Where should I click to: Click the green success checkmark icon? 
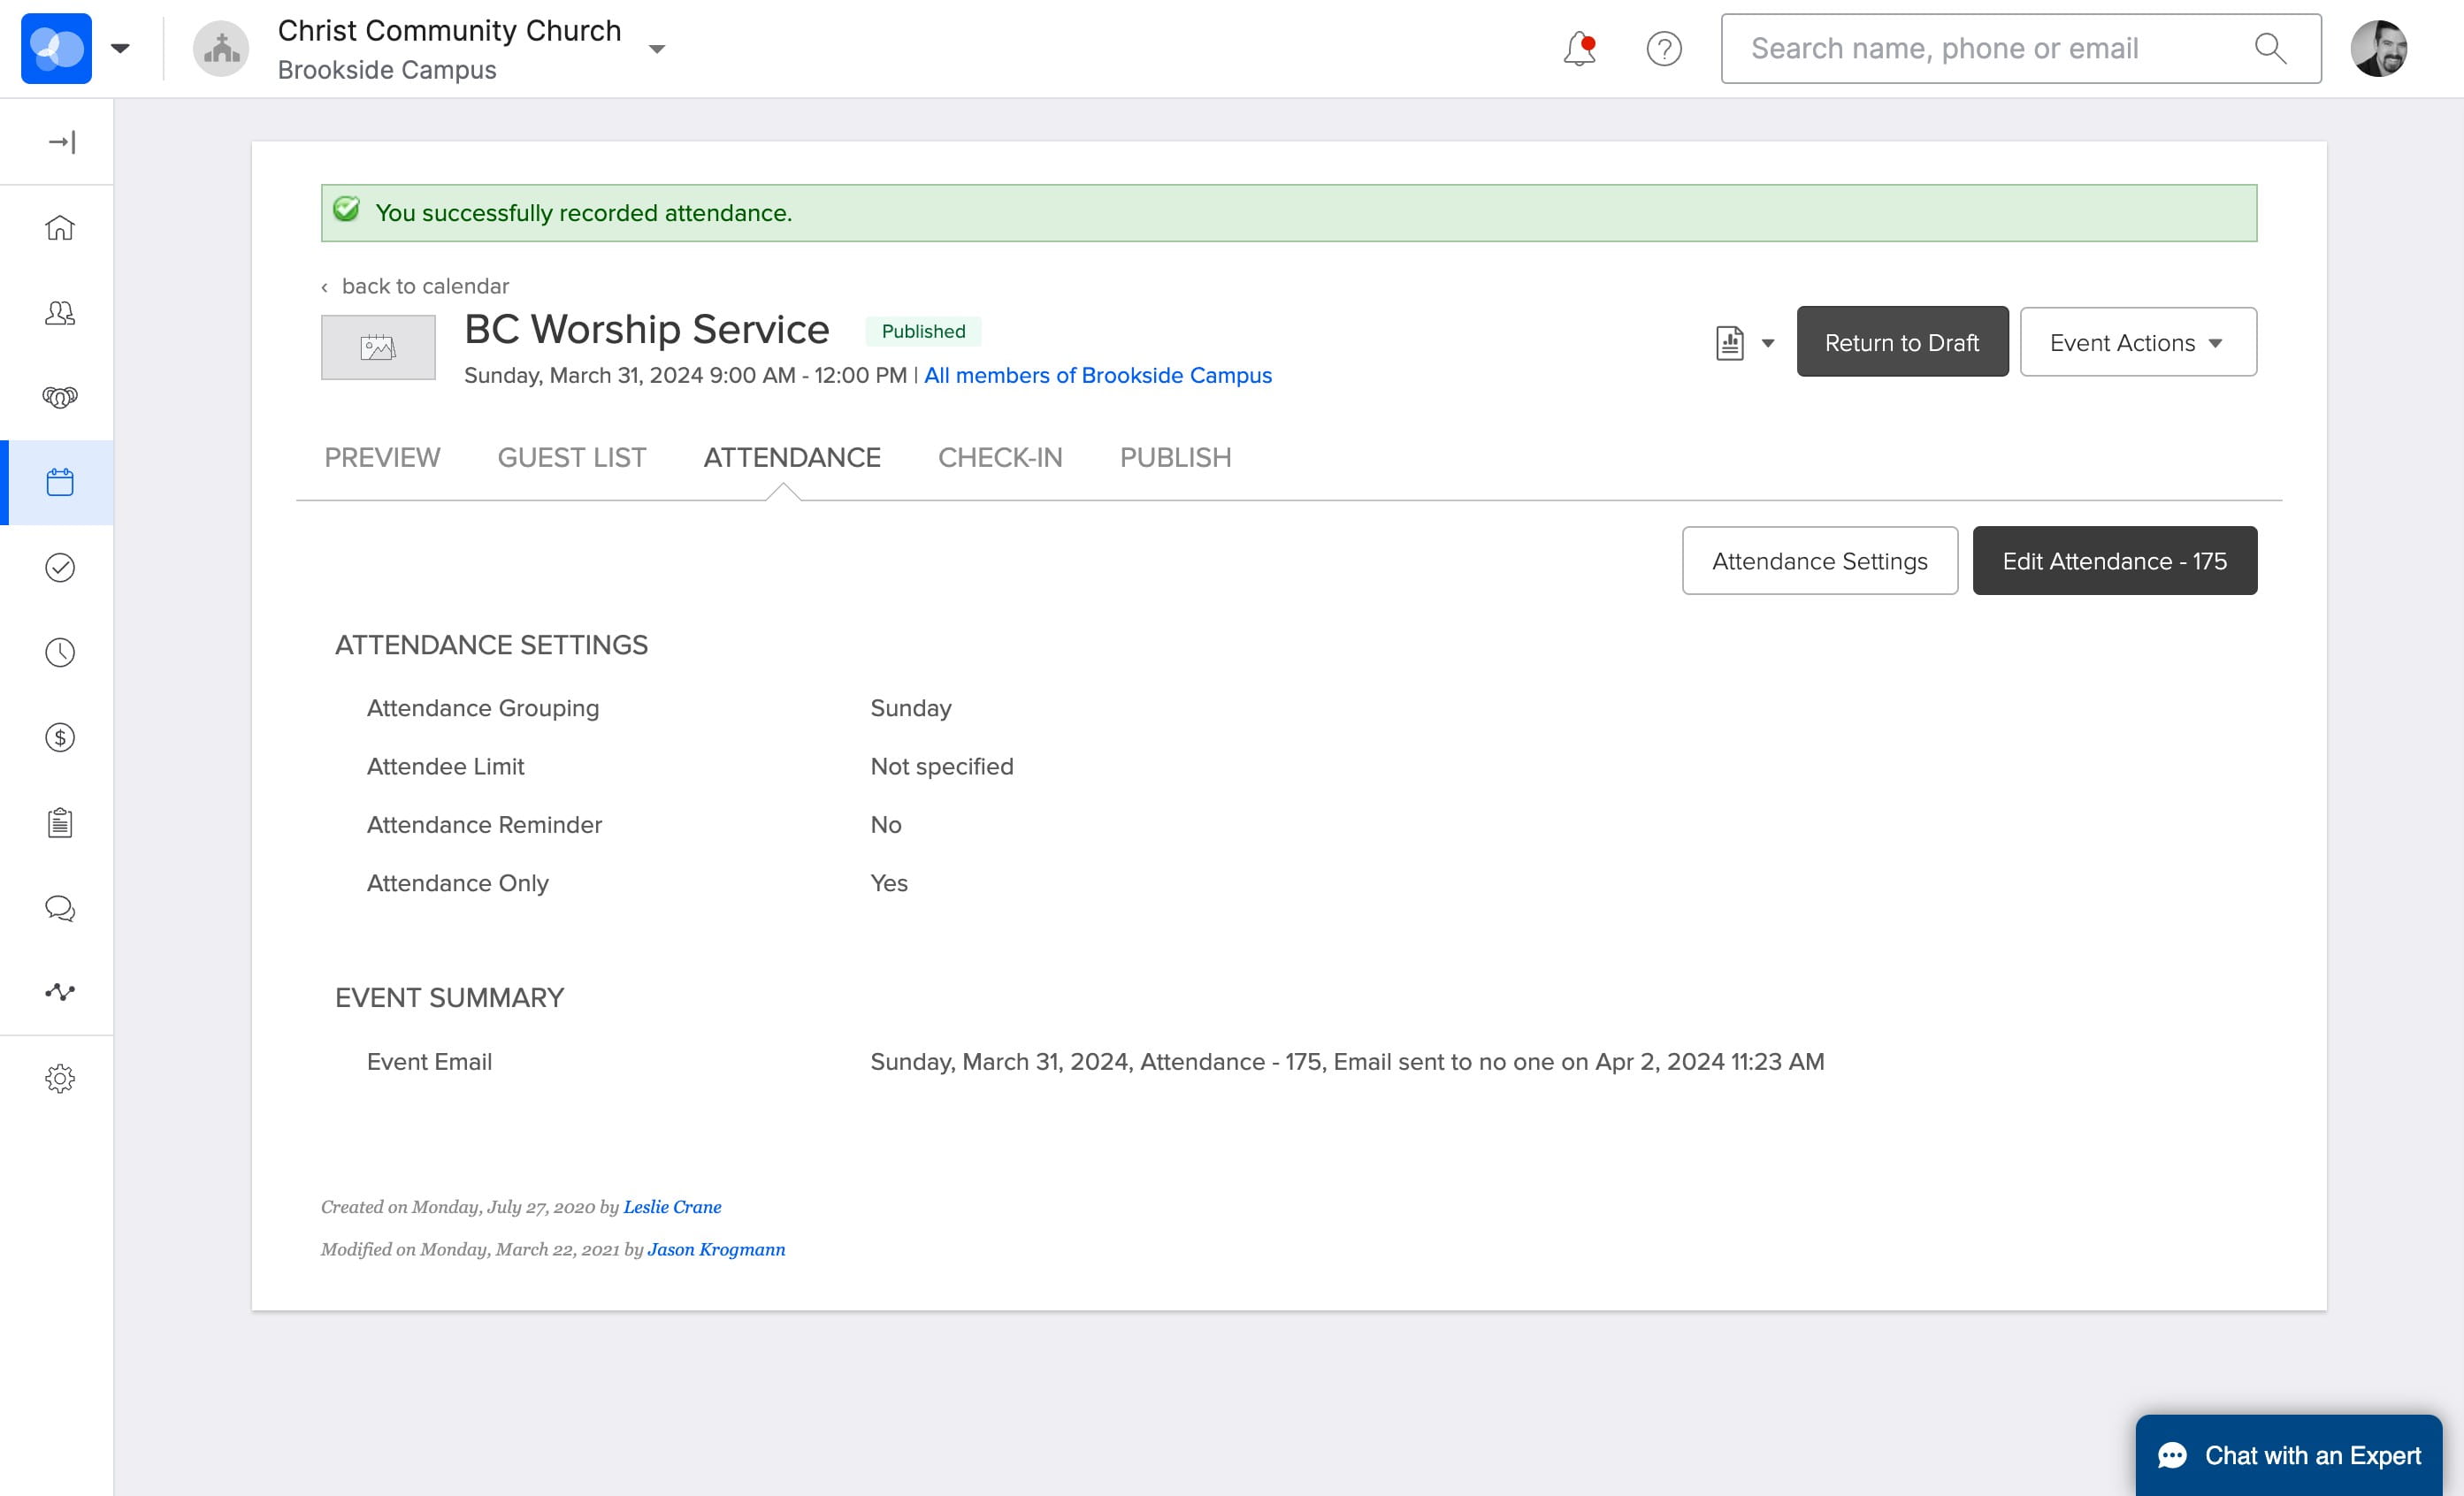tap(347, 210)
